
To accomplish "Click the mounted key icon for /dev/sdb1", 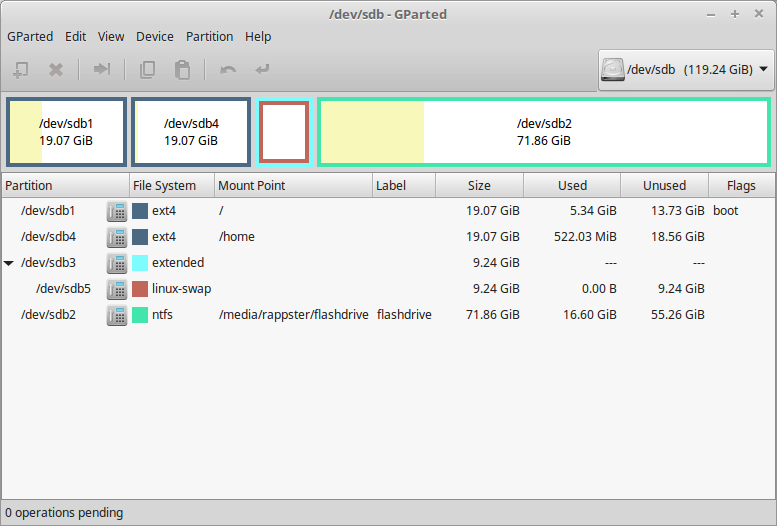I will tap(117, 211).
